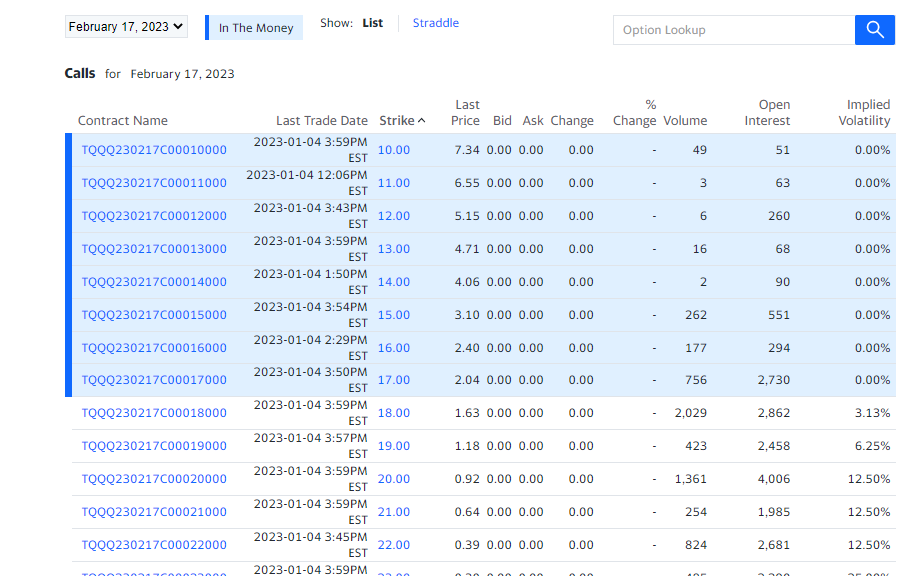Click the 17.00 strike price link
Image resolution: width=923 pixels, height=576 pixels.
click(394, 380)
